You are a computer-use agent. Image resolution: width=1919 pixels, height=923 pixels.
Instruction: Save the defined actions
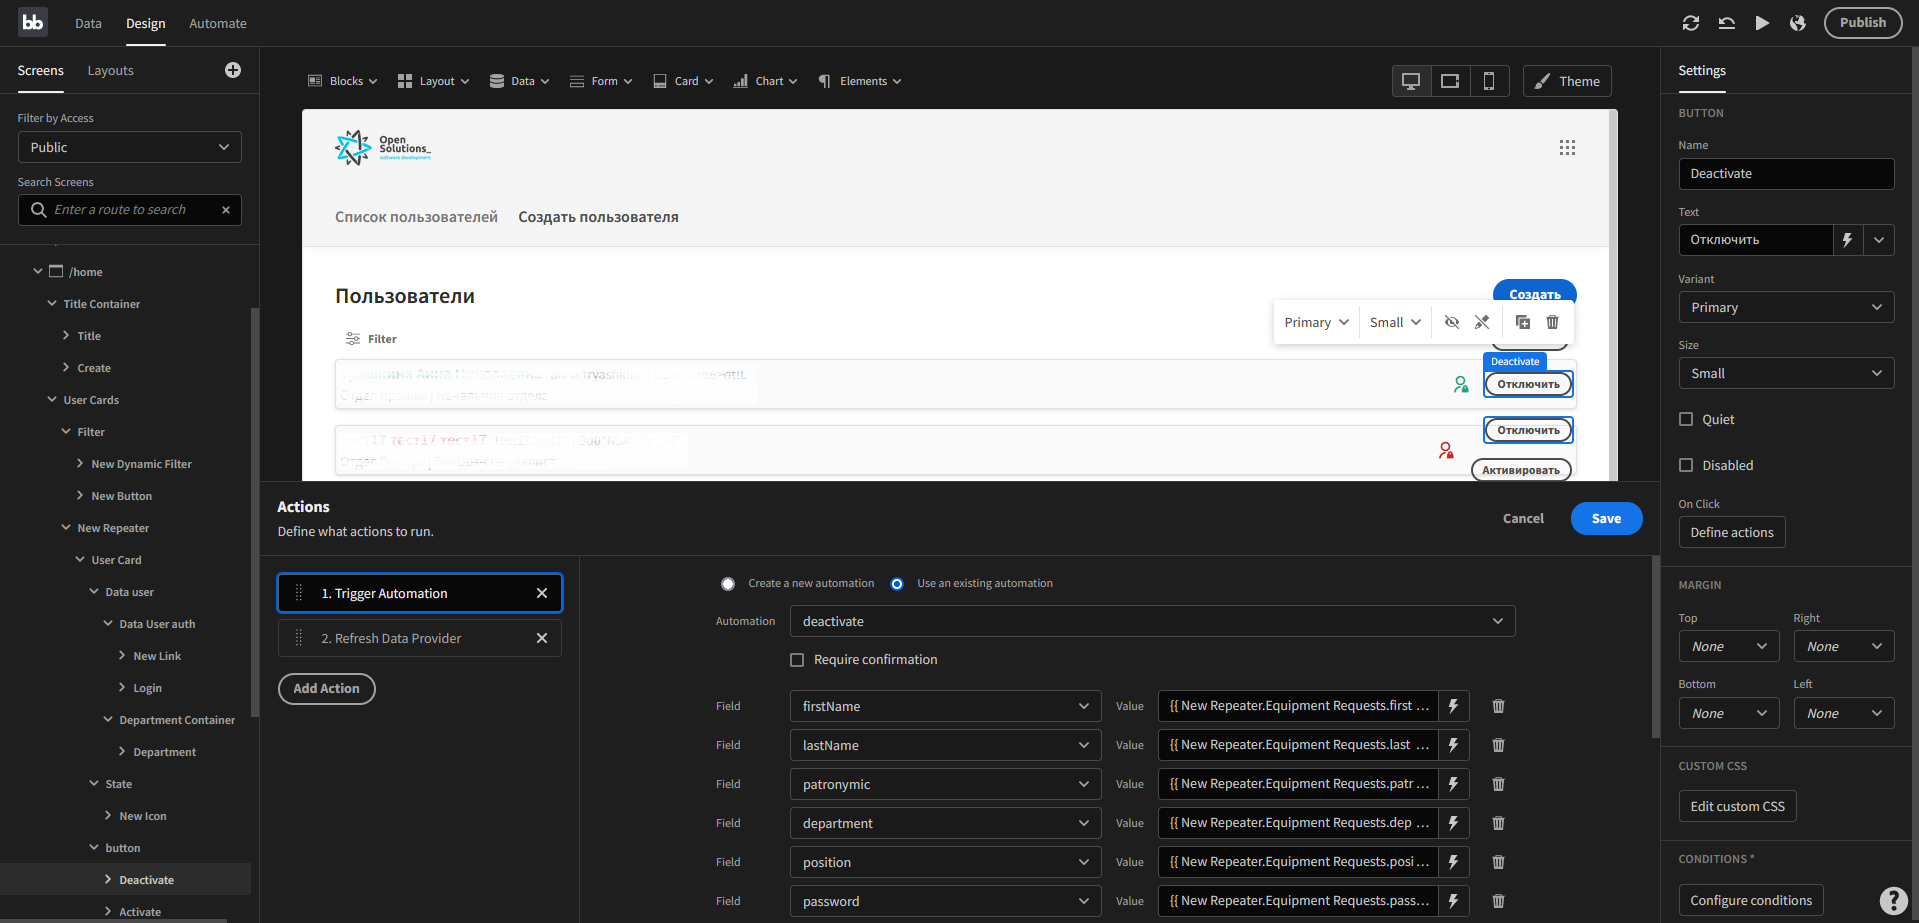[x=1606, y=518]
